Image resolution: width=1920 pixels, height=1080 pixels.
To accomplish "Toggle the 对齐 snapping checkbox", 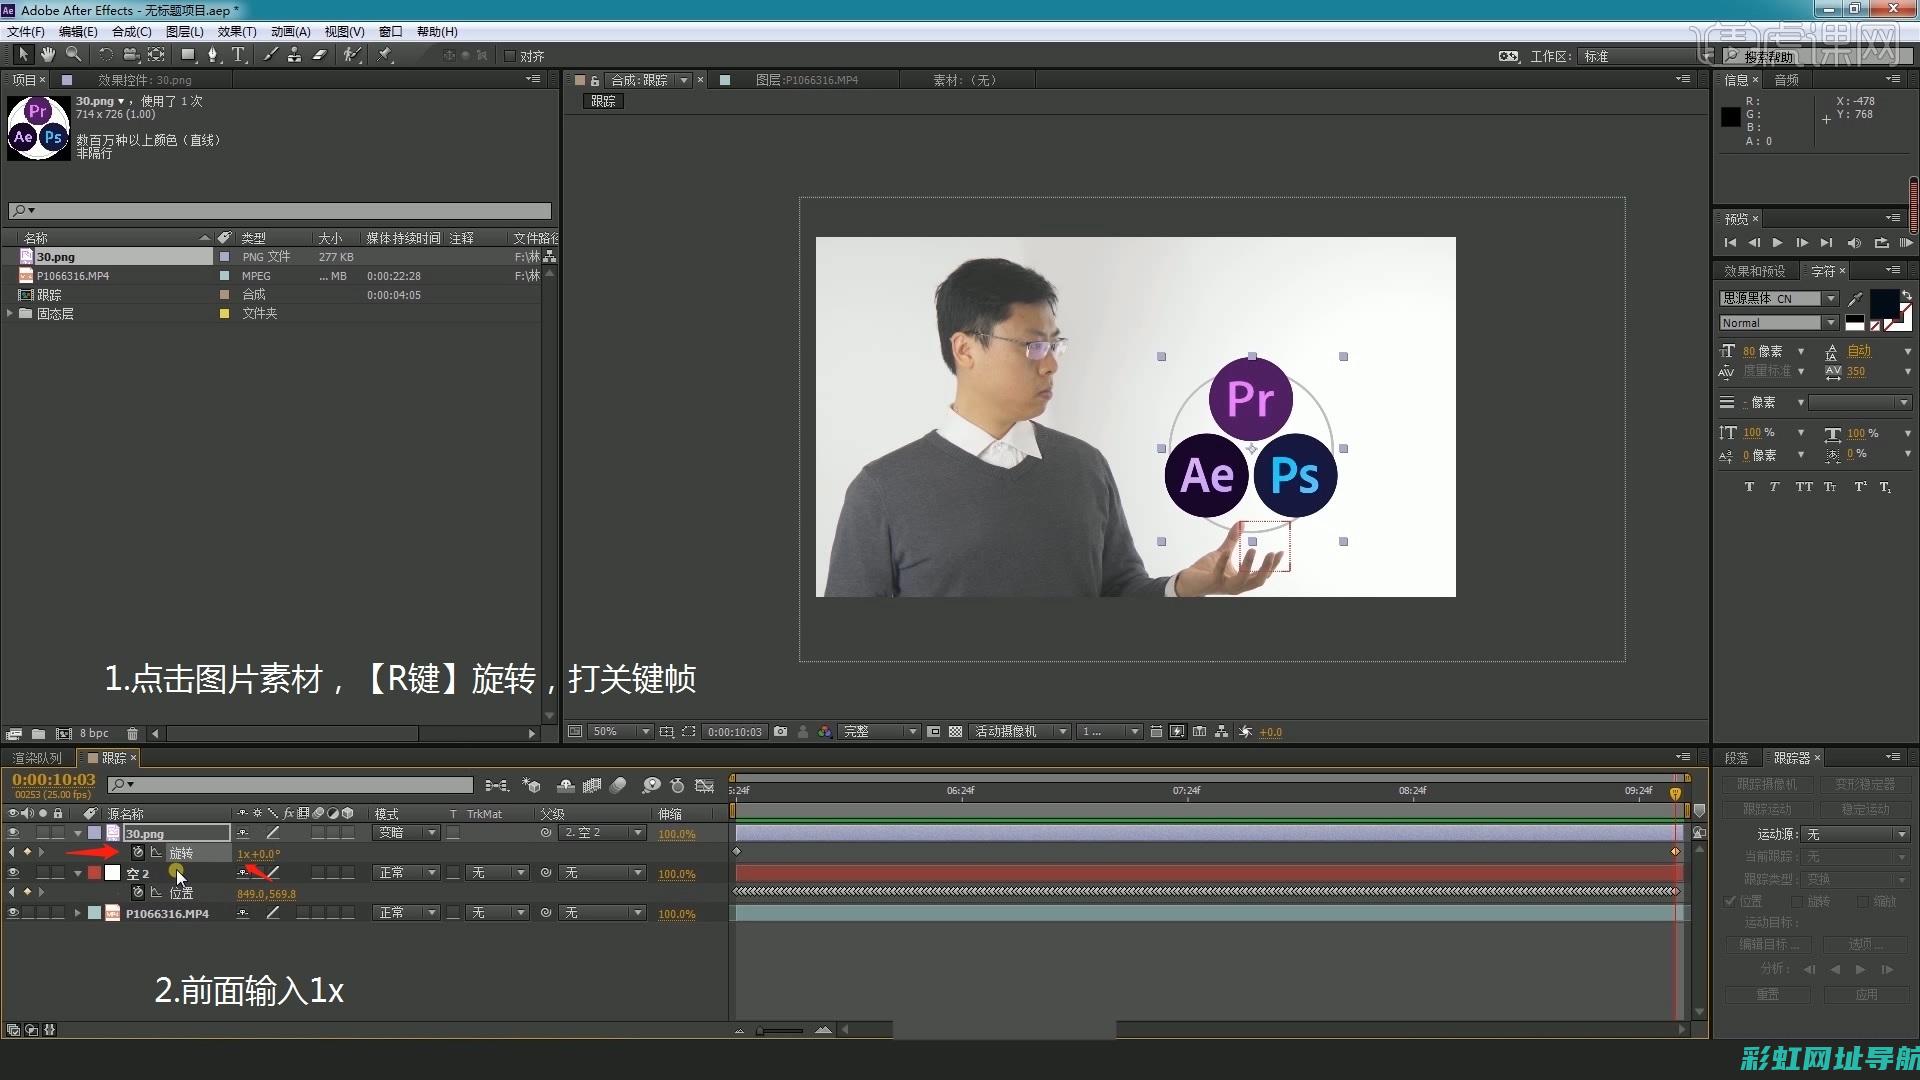I will [510, 56].
